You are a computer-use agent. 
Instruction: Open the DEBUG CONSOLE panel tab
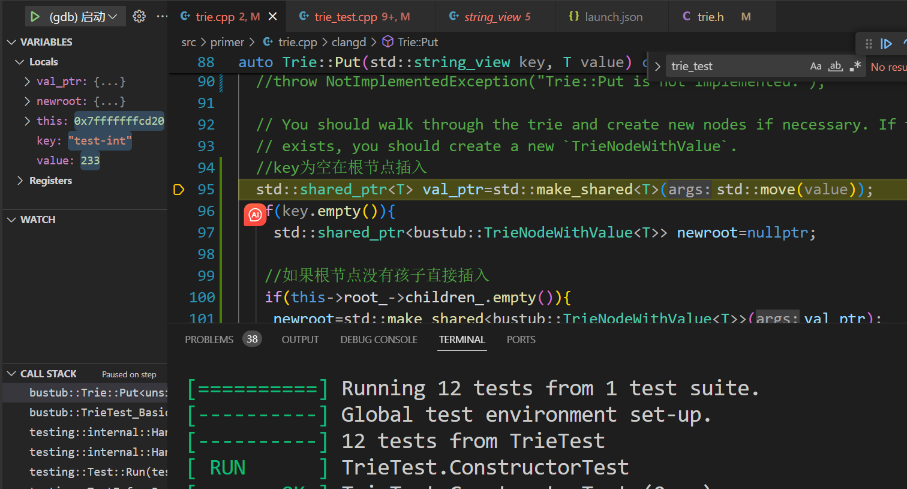[x=379, y=340]
